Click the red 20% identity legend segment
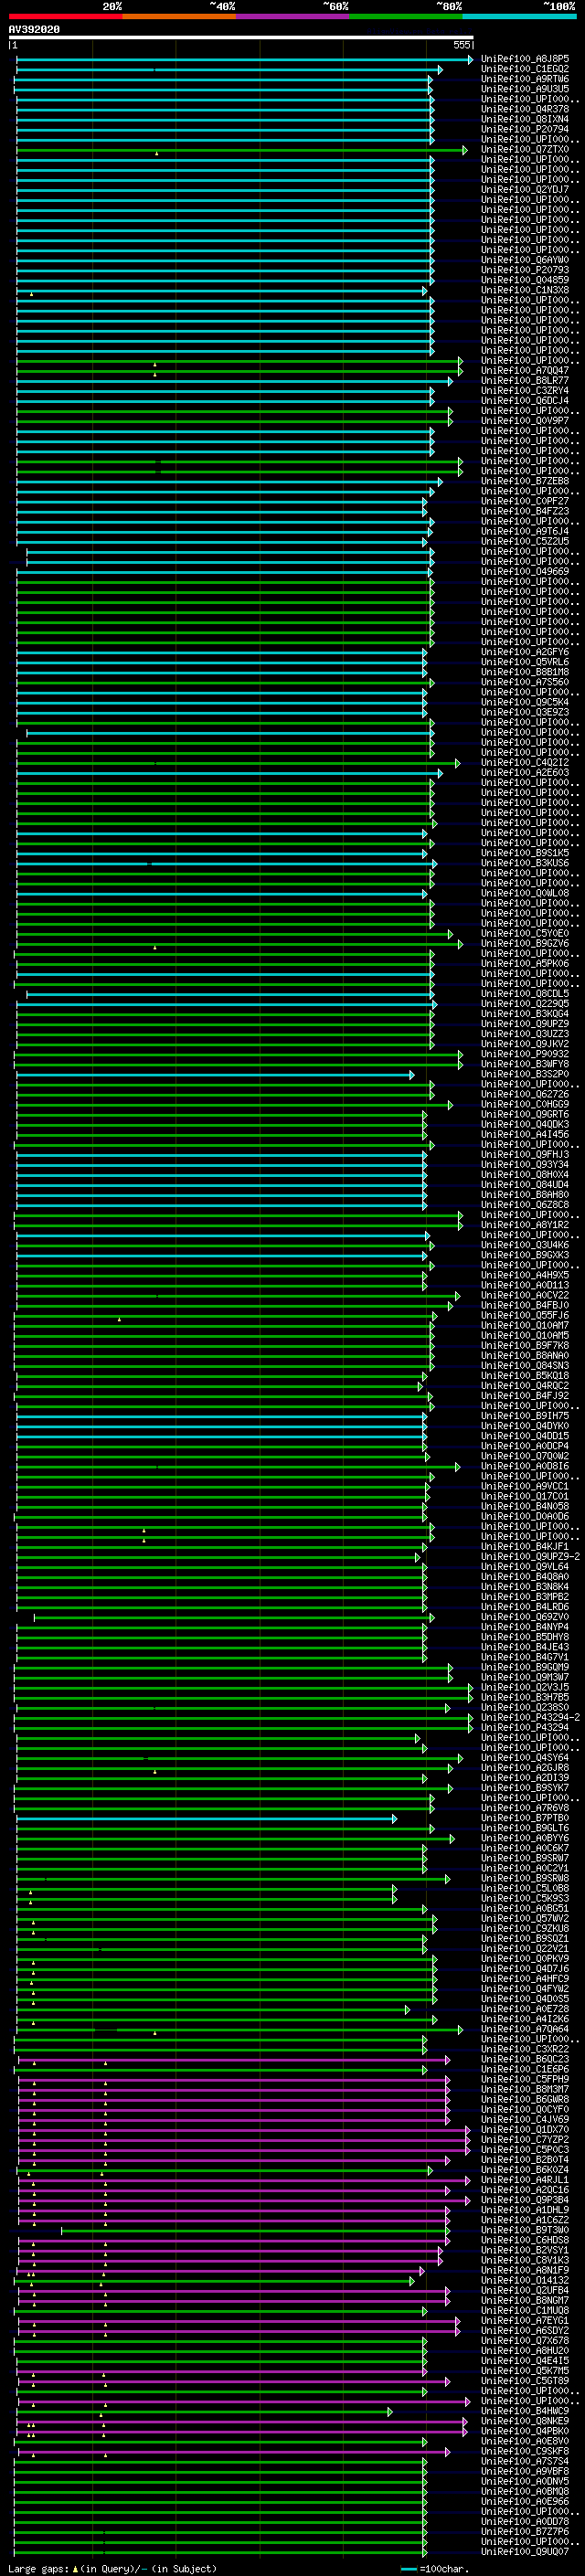The height and width of the screenshot is (2576, 585). pyautogui.click(x=66, y=16)
